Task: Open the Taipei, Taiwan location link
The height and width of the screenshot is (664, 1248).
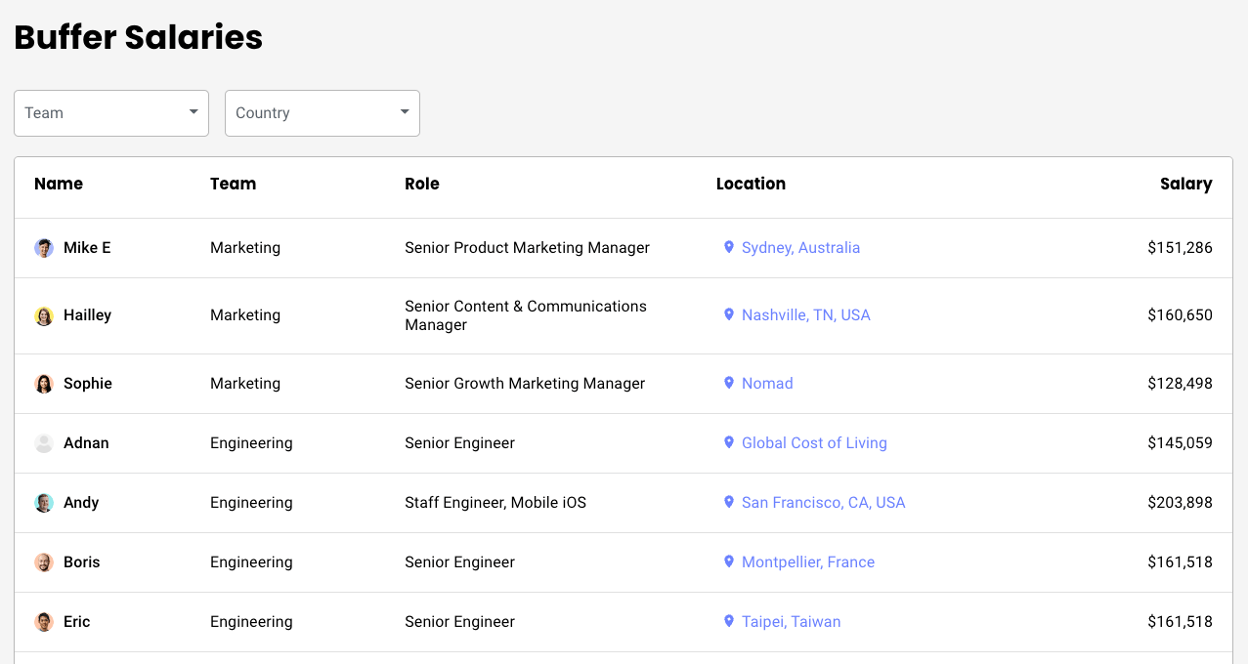Action: click(x=791, y=622)
